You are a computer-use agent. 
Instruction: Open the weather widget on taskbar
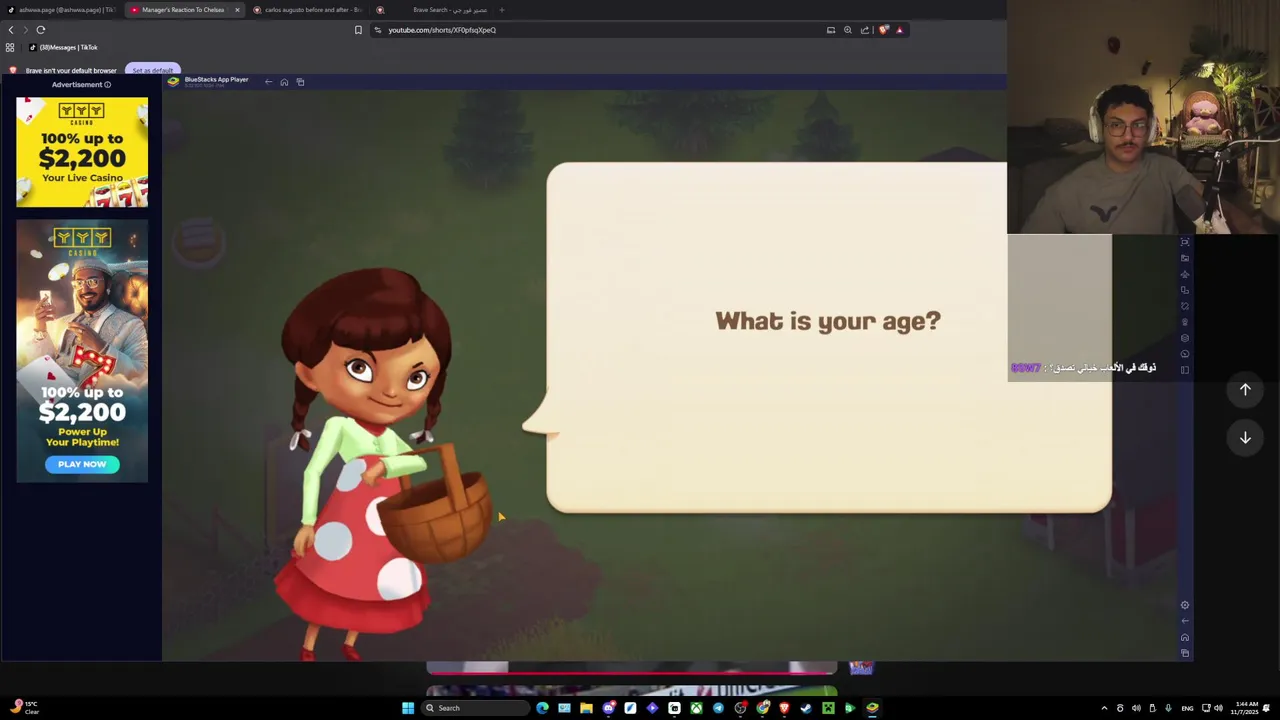click(25, 708)
